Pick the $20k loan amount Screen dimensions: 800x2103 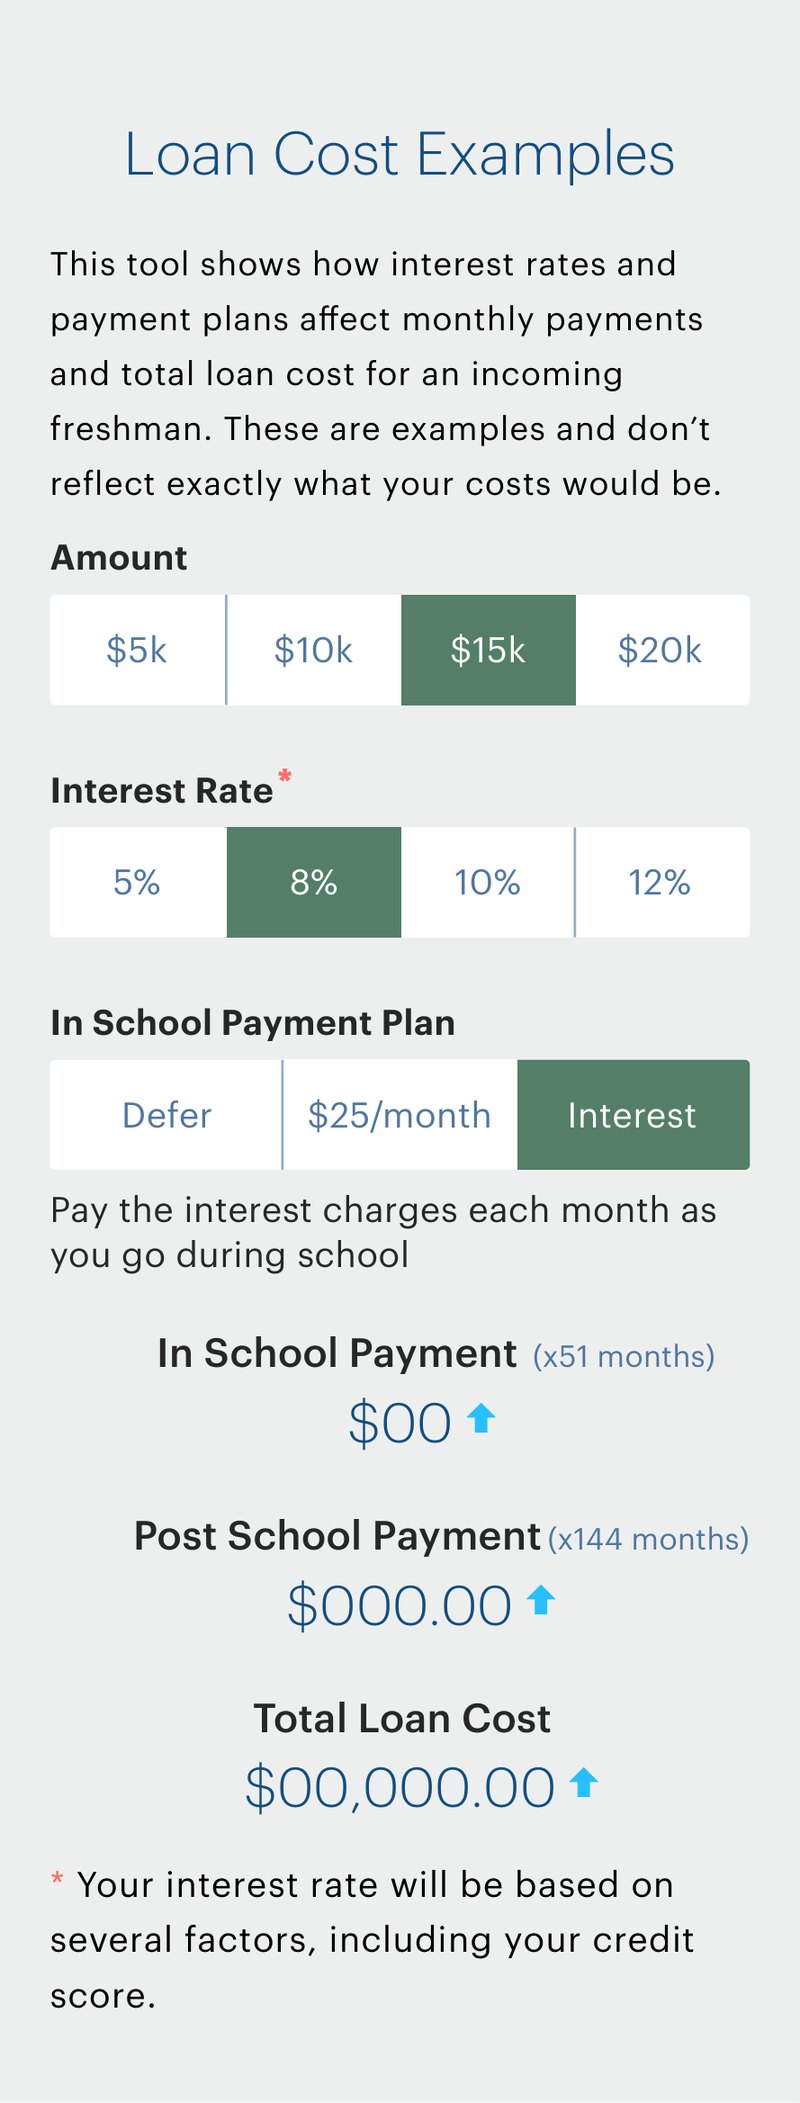coord(662,650)
